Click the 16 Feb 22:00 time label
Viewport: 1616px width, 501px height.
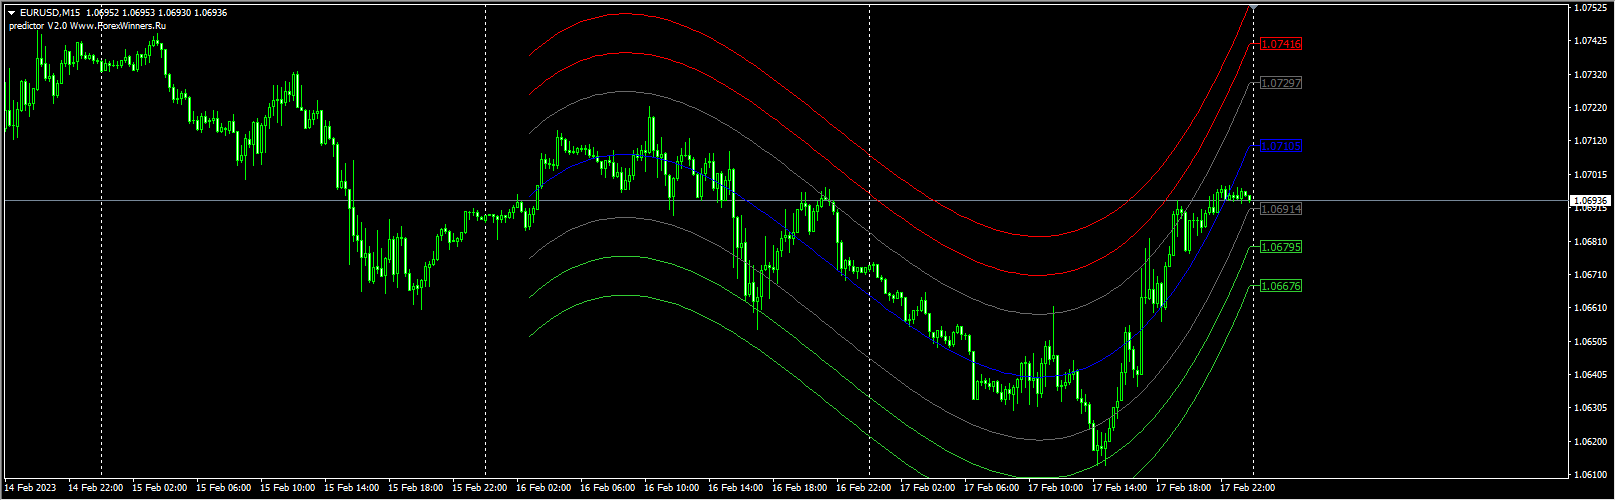(x=864, y=489)
